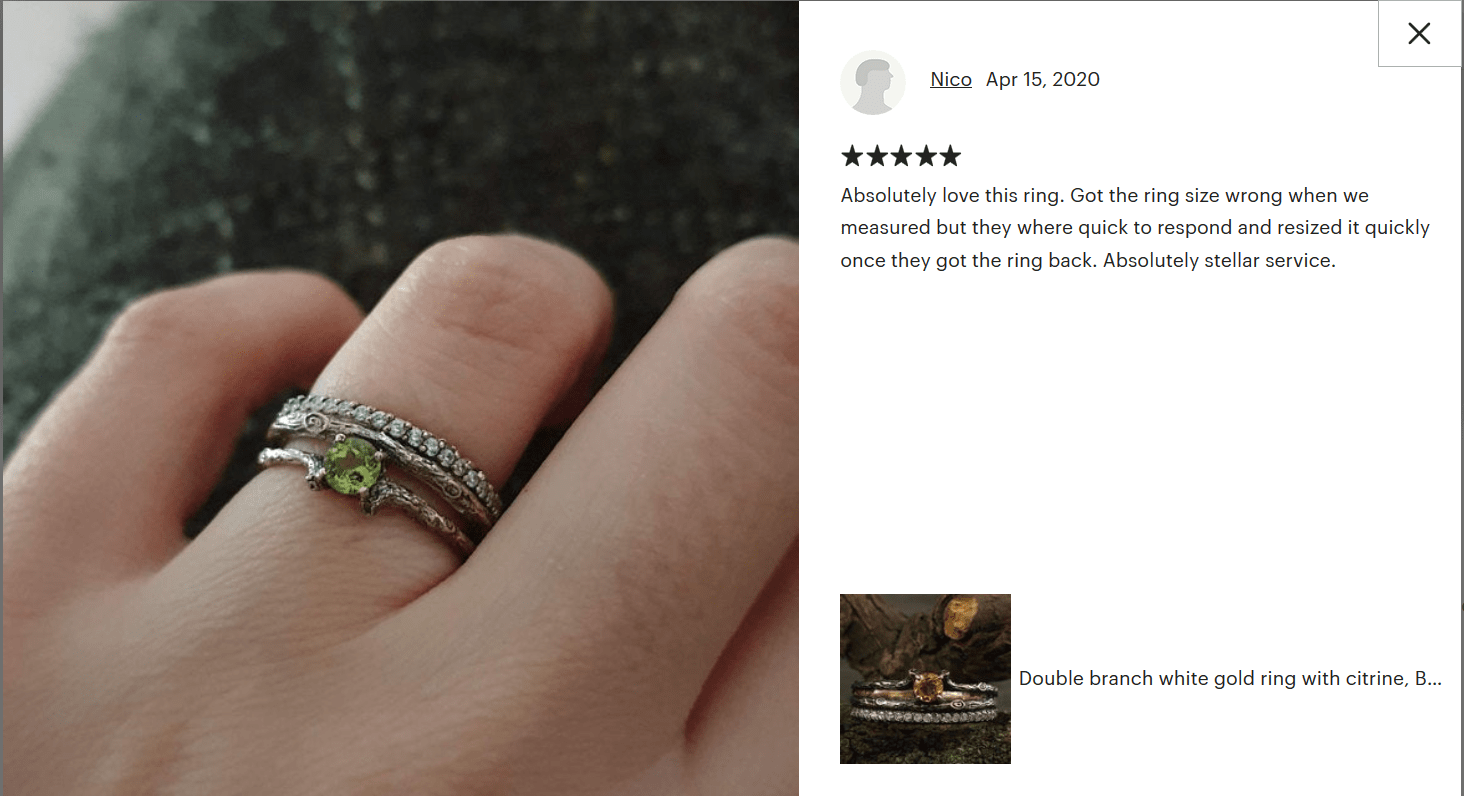Open the Double branch white gold ring listing title

[1230, 678]
